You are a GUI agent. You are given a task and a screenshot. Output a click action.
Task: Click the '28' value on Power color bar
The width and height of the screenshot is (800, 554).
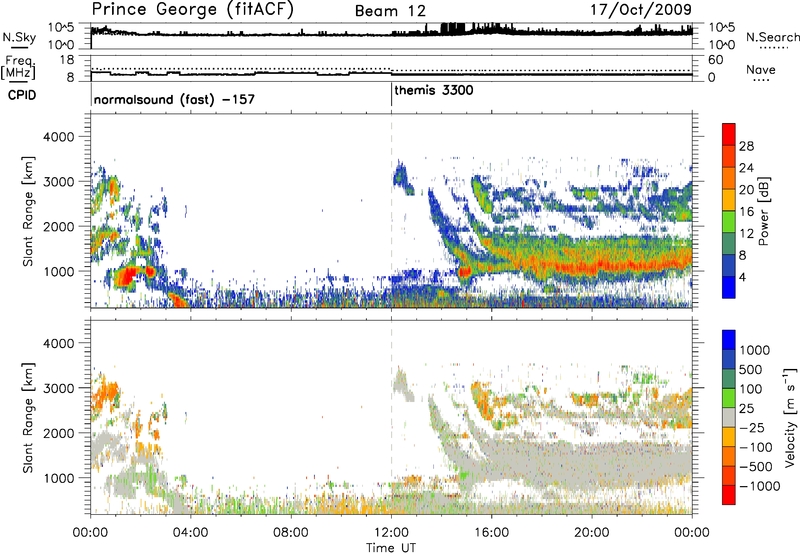point(746,146)
